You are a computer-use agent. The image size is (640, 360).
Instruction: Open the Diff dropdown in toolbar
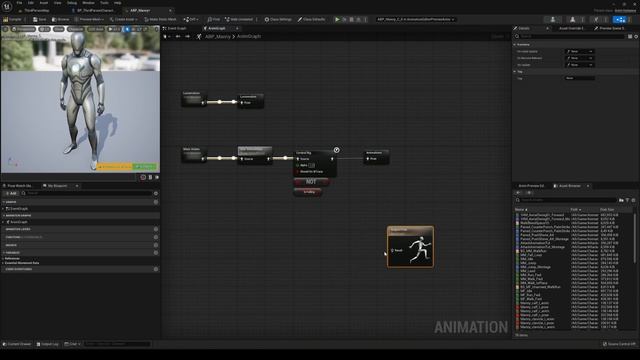point(191,19)
